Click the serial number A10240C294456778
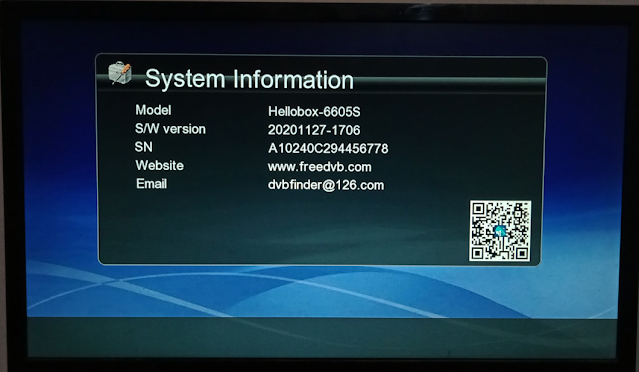Screen dimensions: 639x372 328,148
